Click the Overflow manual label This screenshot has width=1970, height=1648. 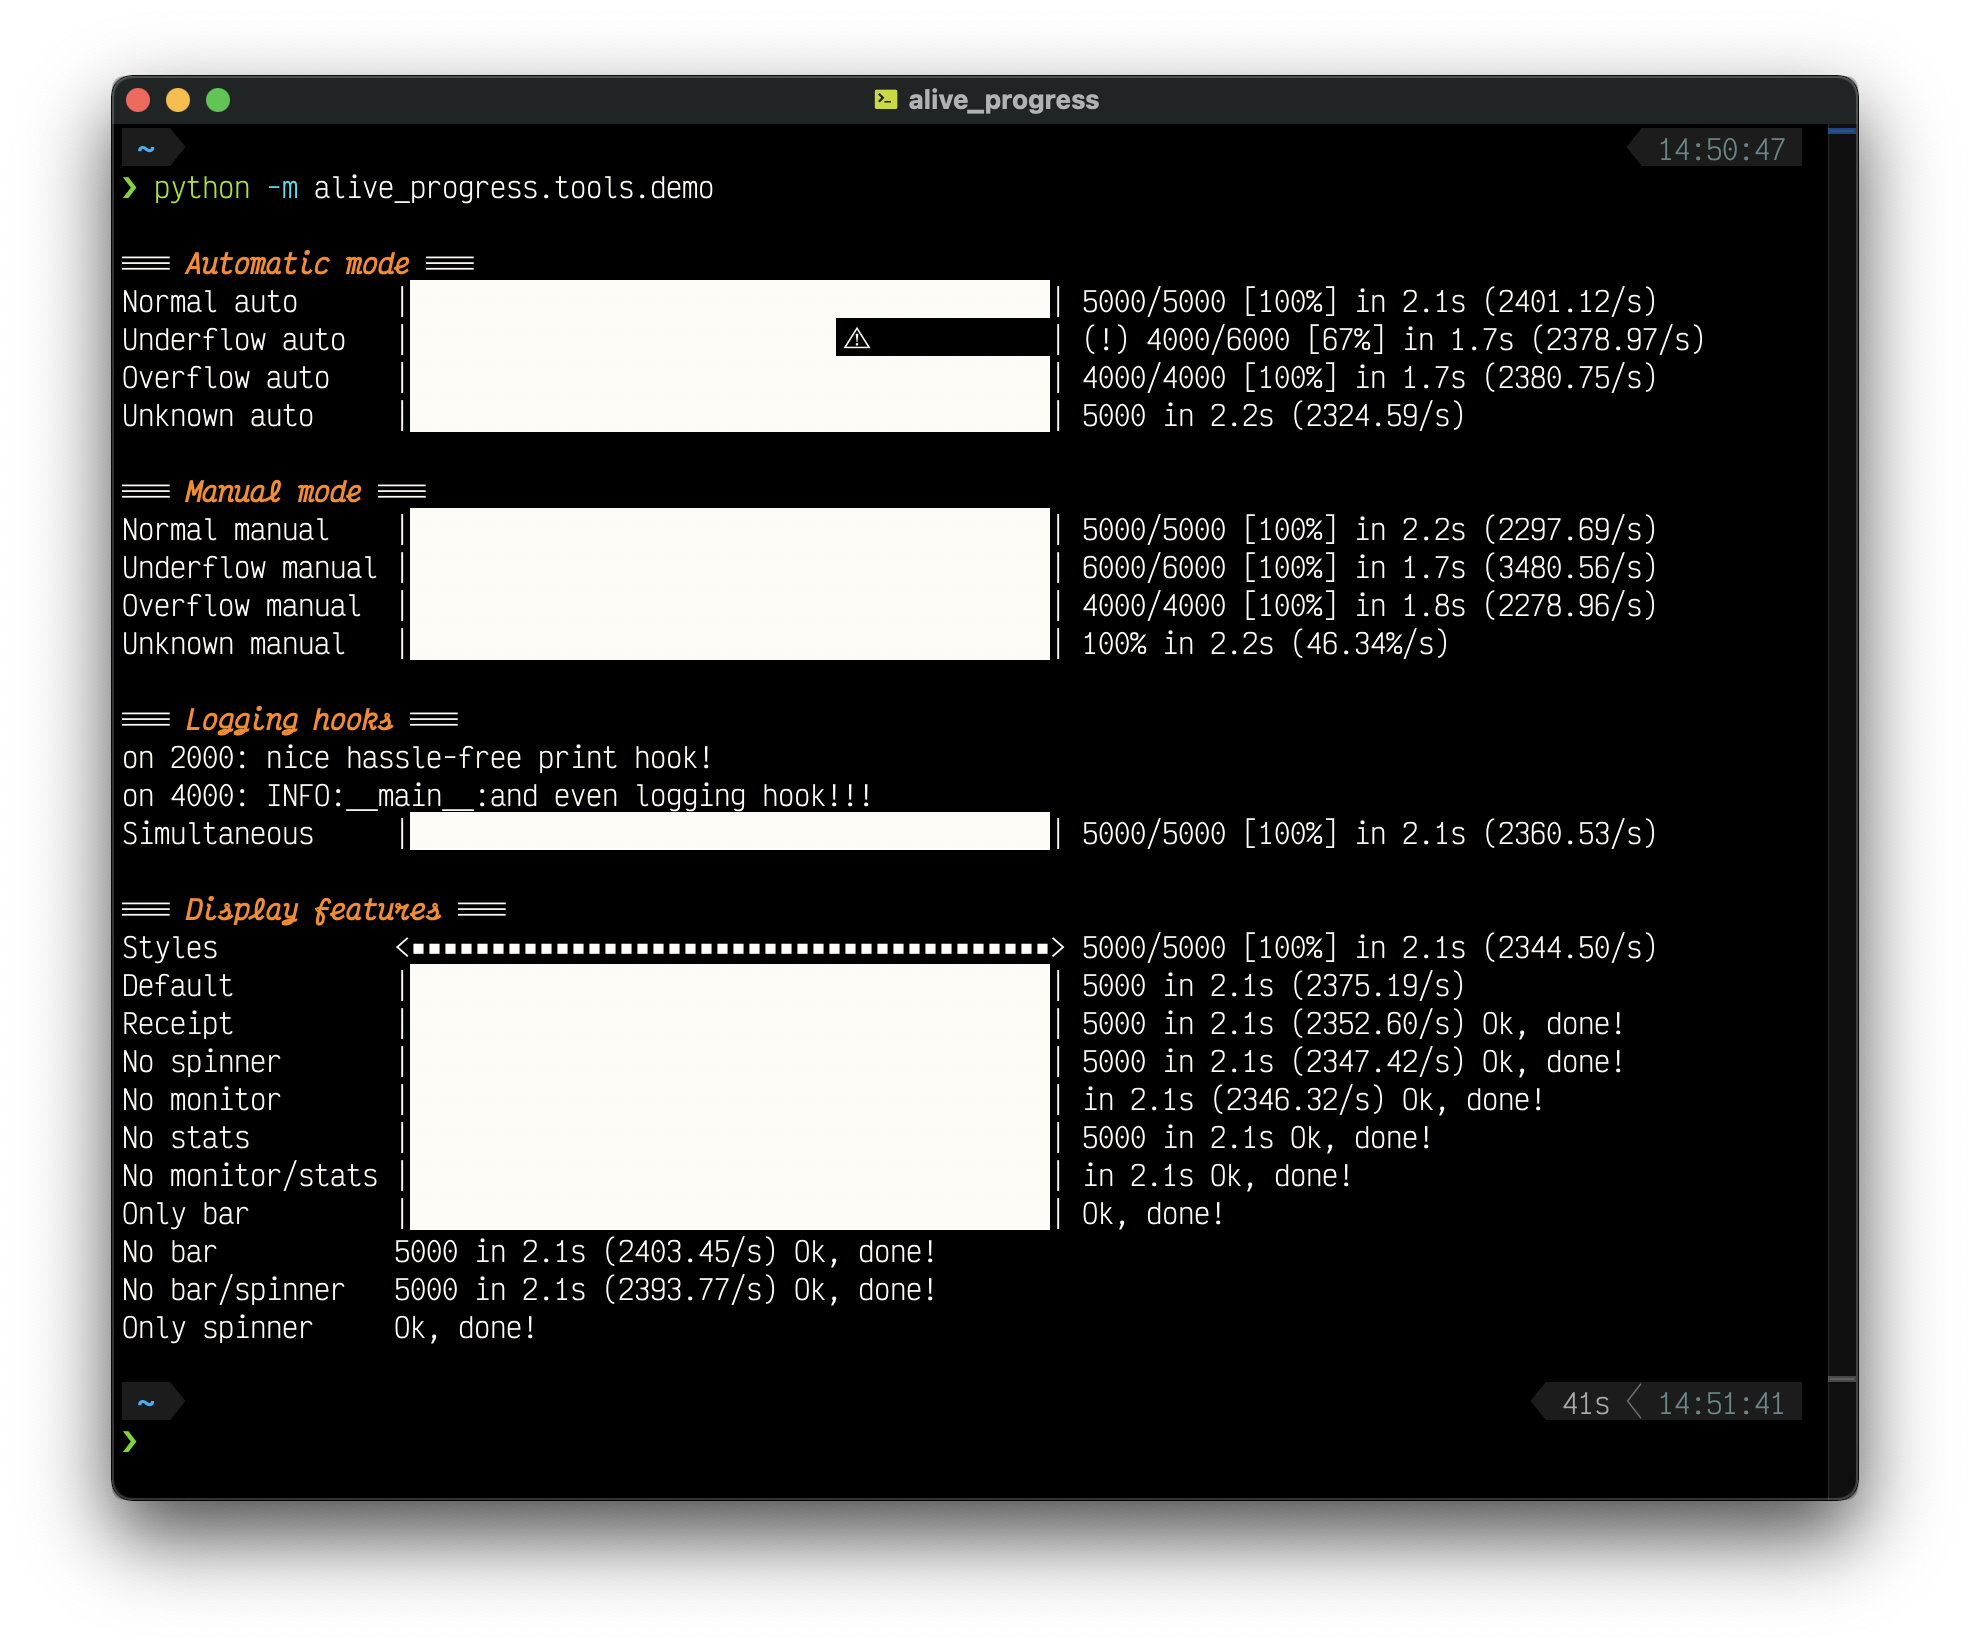coord(242,606)
